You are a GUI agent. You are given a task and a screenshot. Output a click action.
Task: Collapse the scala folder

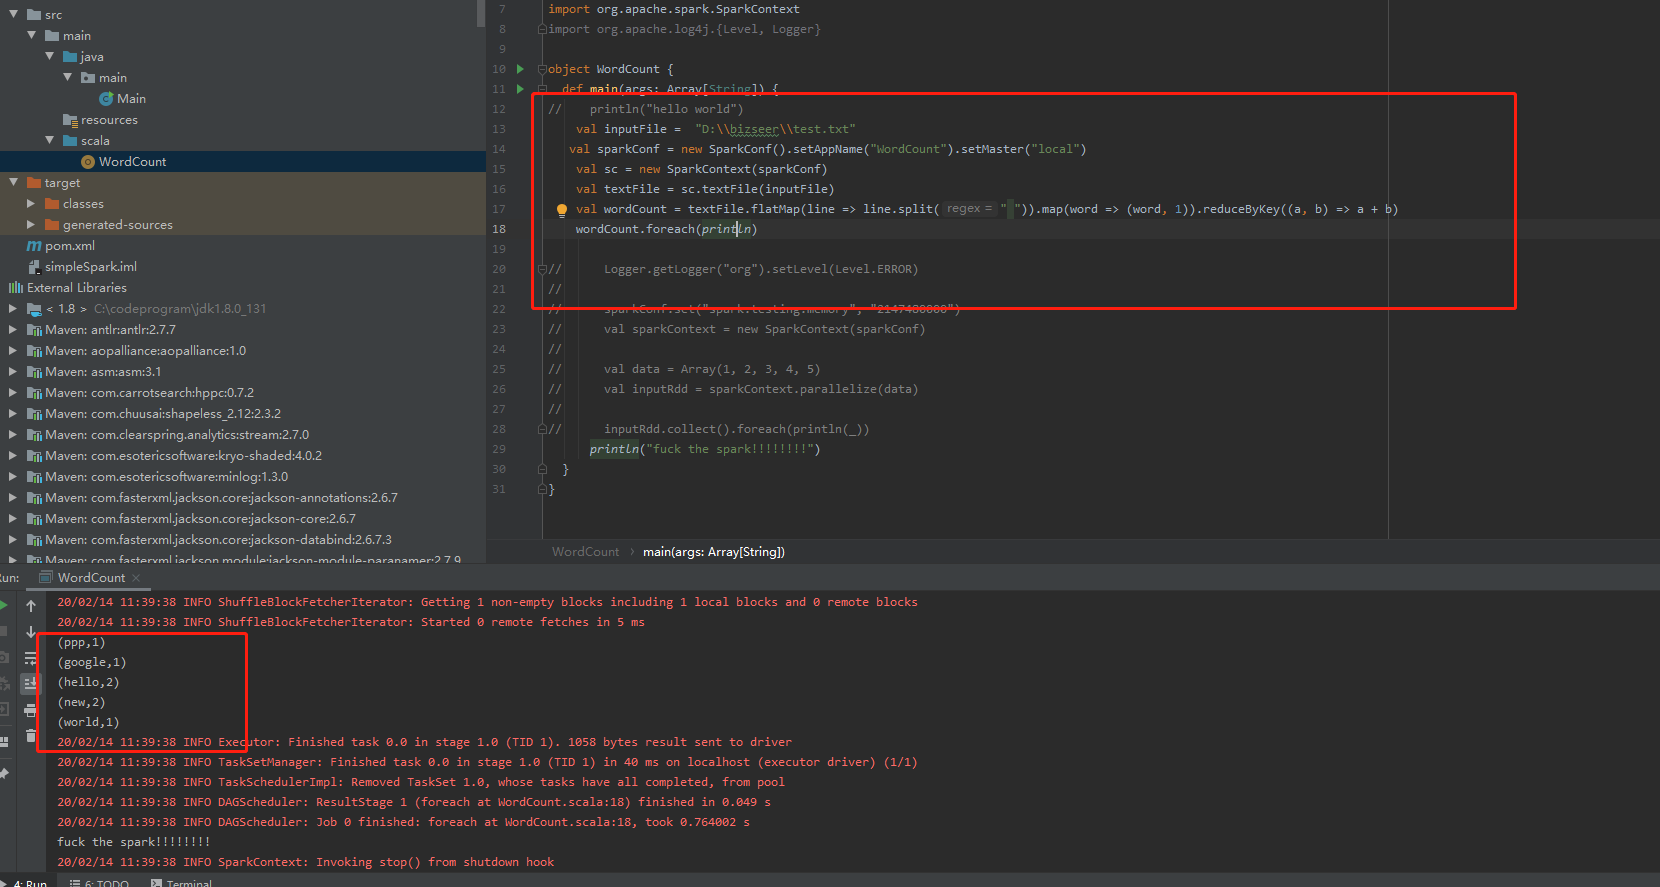tap(49, 140)
